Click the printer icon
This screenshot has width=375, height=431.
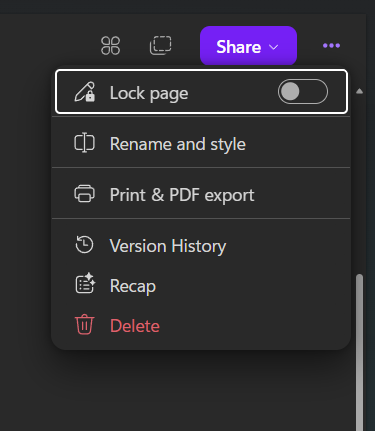tap(84, 194)
